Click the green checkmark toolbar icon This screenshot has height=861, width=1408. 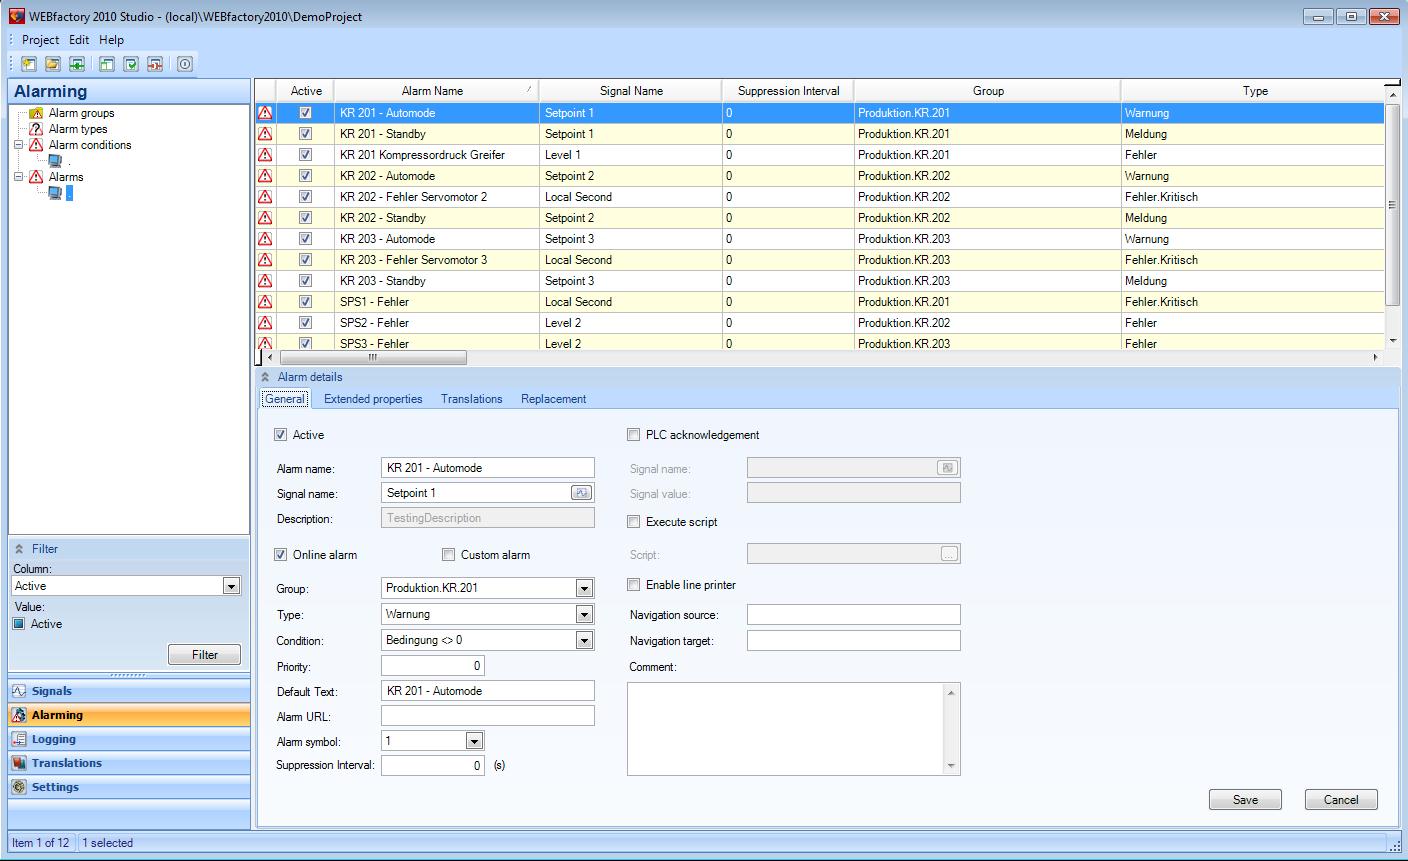[x=131, y=64]
